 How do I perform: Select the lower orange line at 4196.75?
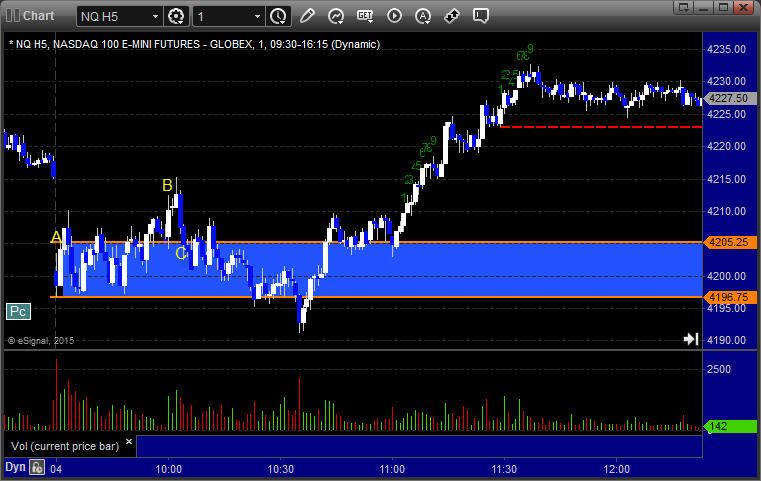pos(376,297)
